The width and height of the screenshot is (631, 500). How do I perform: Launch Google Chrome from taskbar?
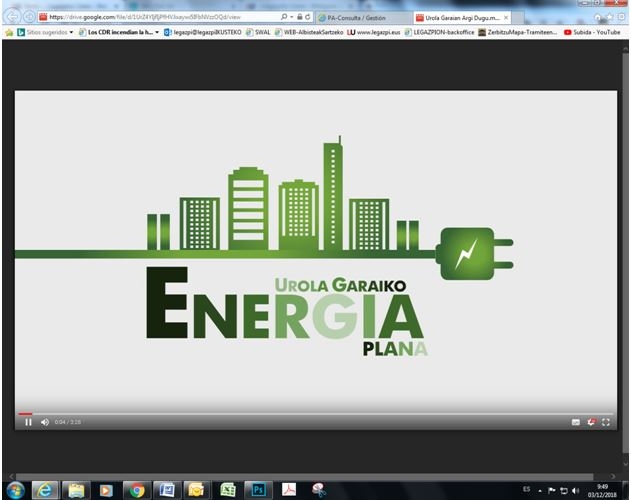[x=137, y=490]
